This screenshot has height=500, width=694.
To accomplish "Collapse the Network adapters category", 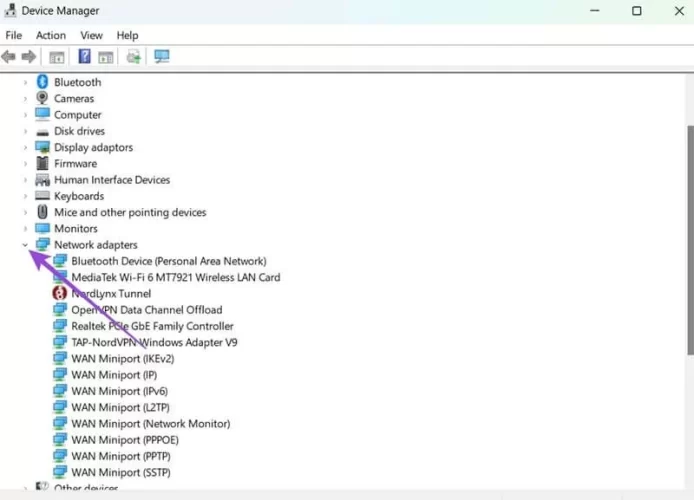I will coord(25,245).
